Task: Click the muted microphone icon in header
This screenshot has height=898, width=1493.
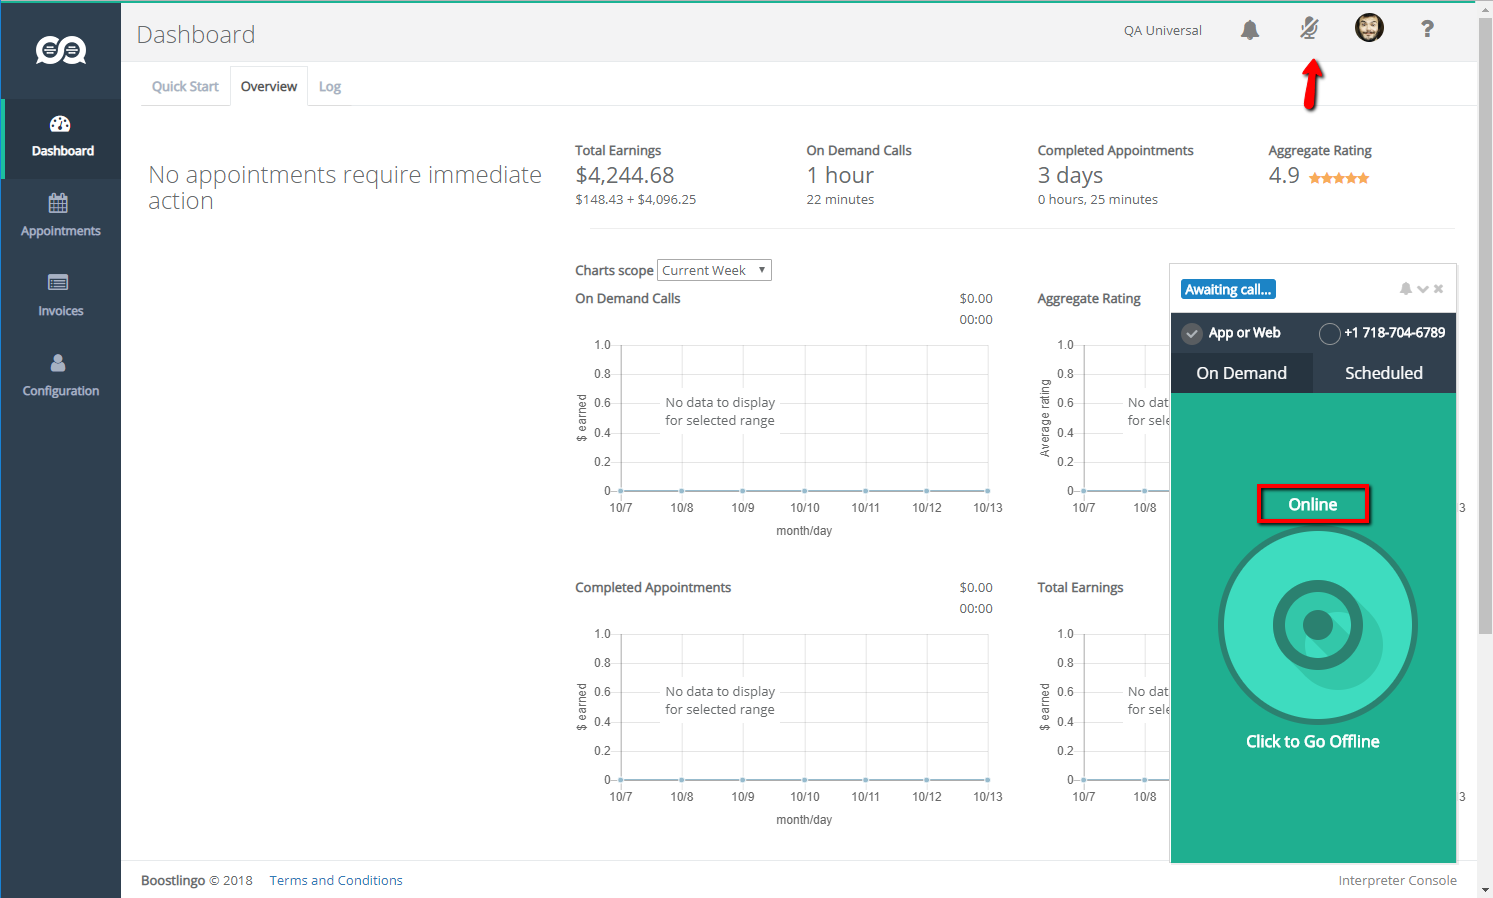Action: (x=1309, y=29)
